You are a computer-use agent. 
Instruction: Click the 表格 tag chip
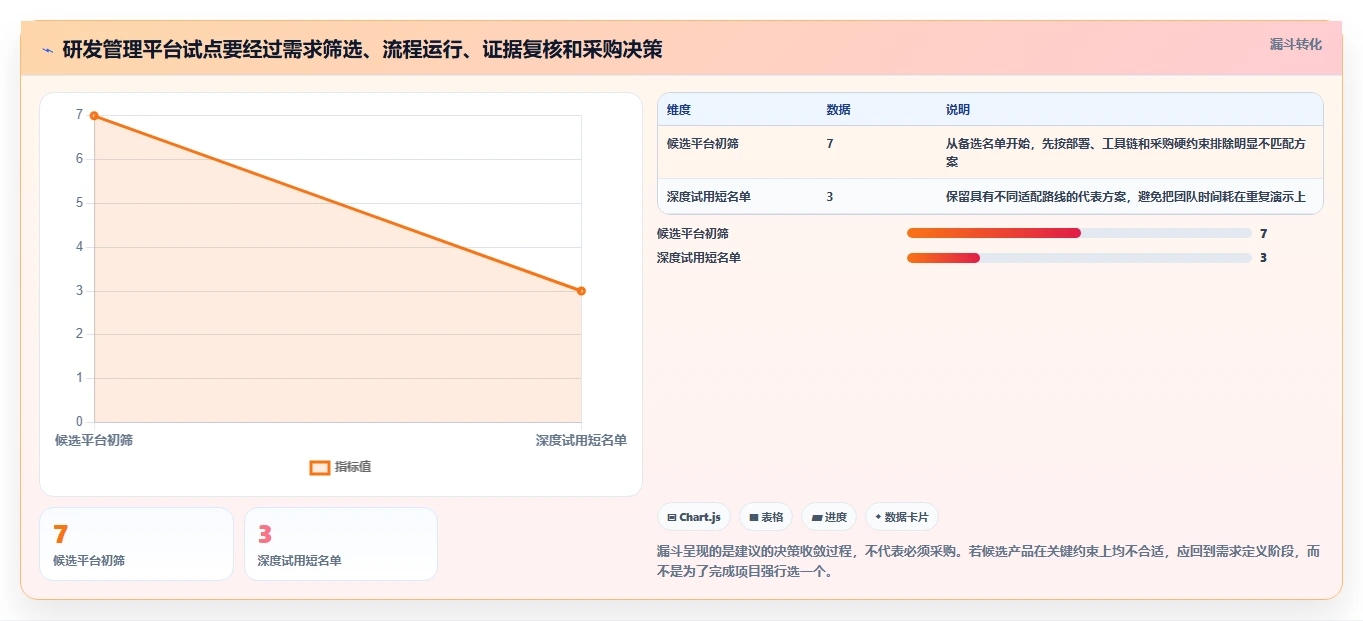(x=766, y=517)
